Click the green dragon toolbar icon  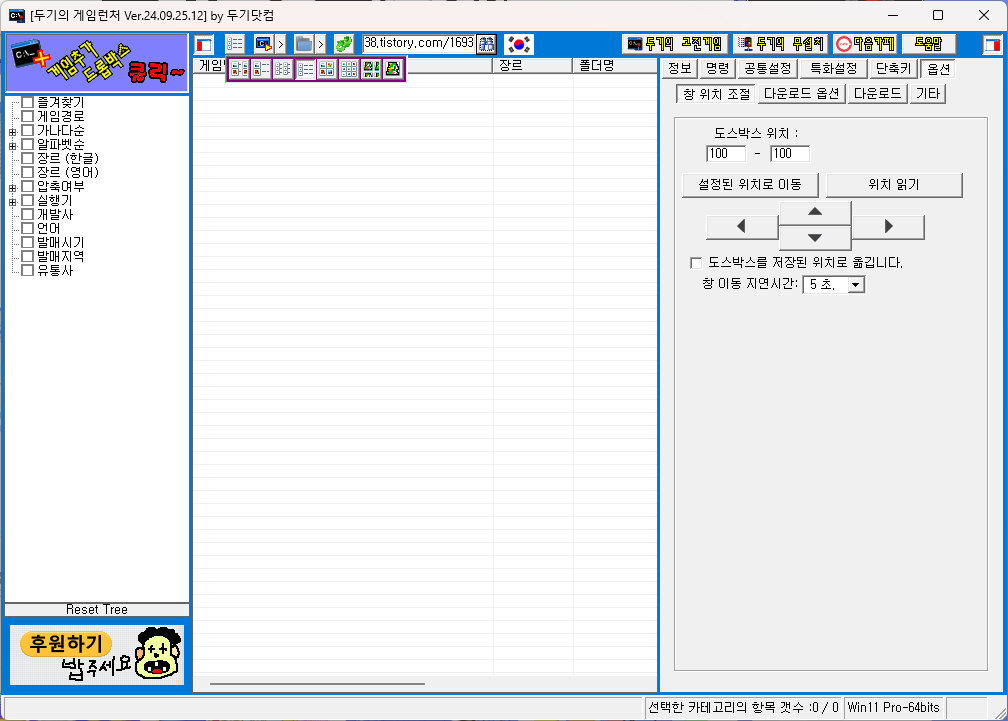pos(344,44)
